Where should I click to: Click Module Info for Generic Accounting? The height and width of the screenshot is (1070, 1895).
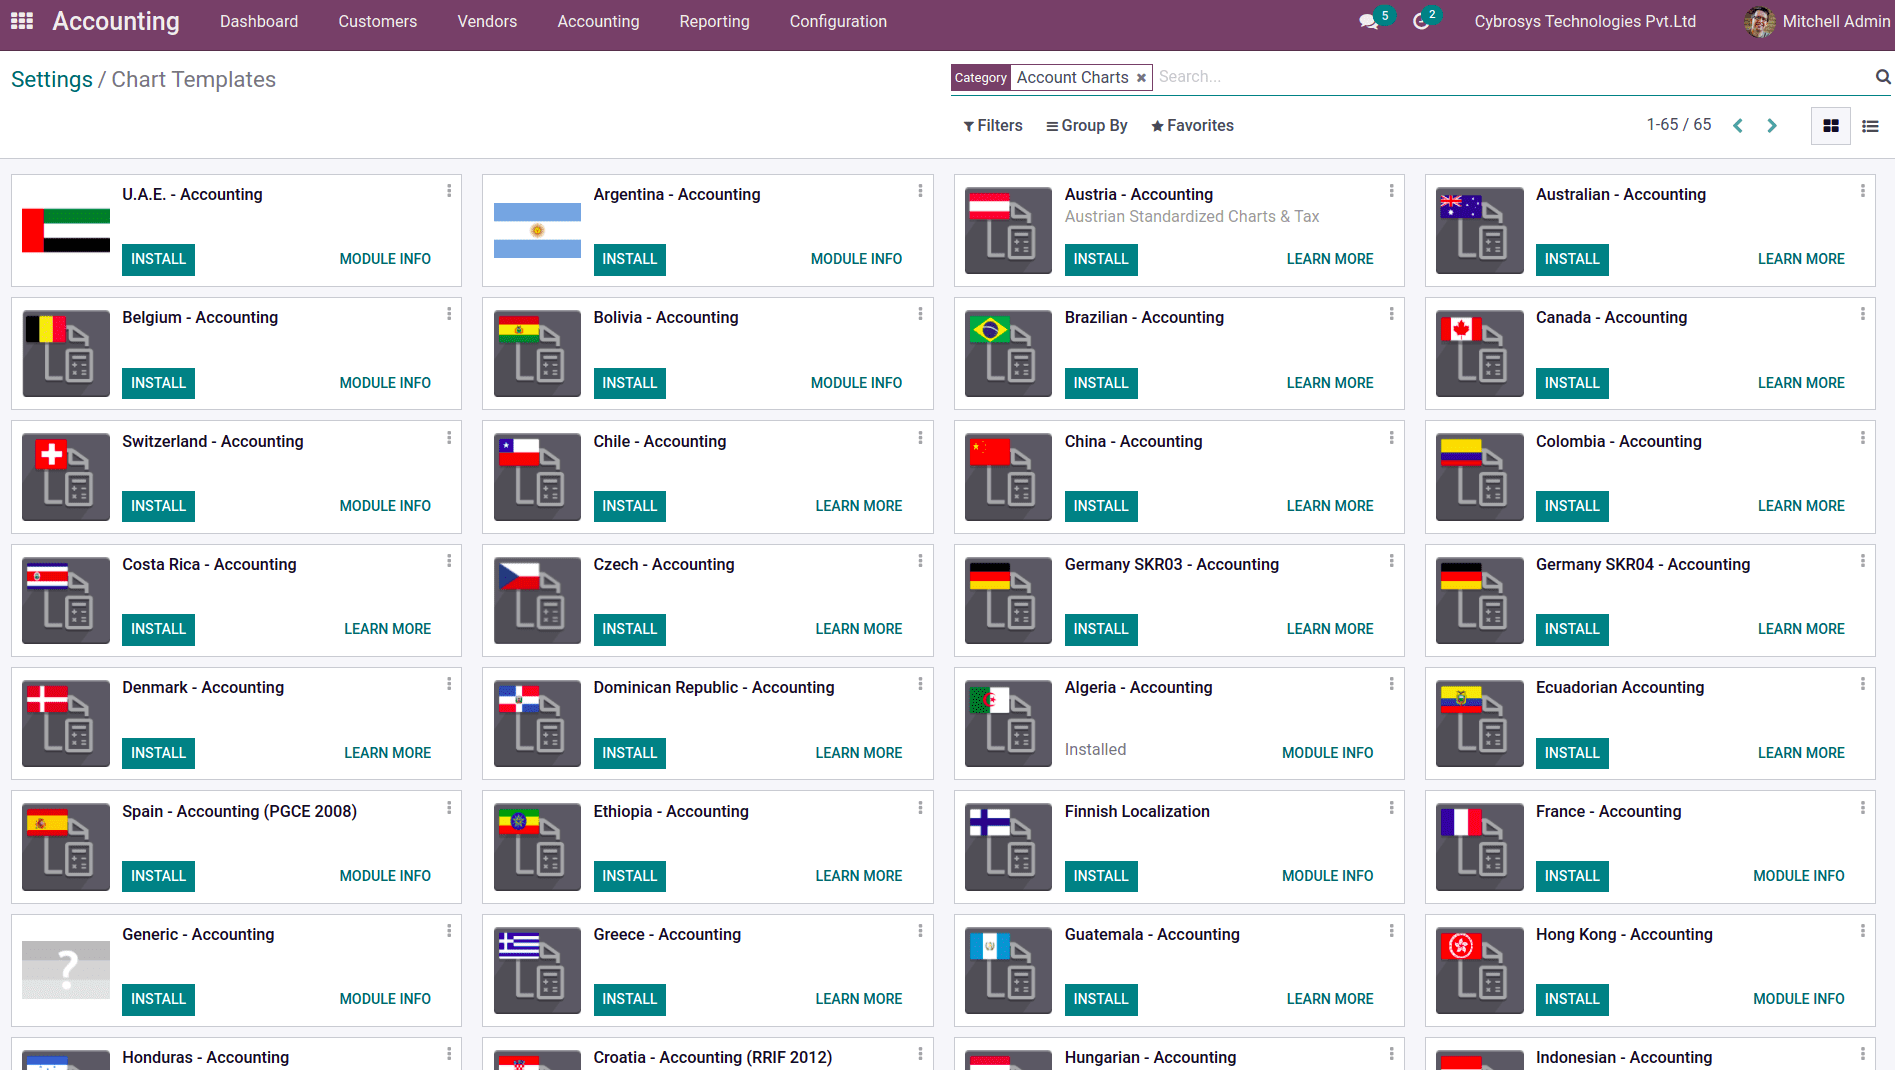point(385,999)
